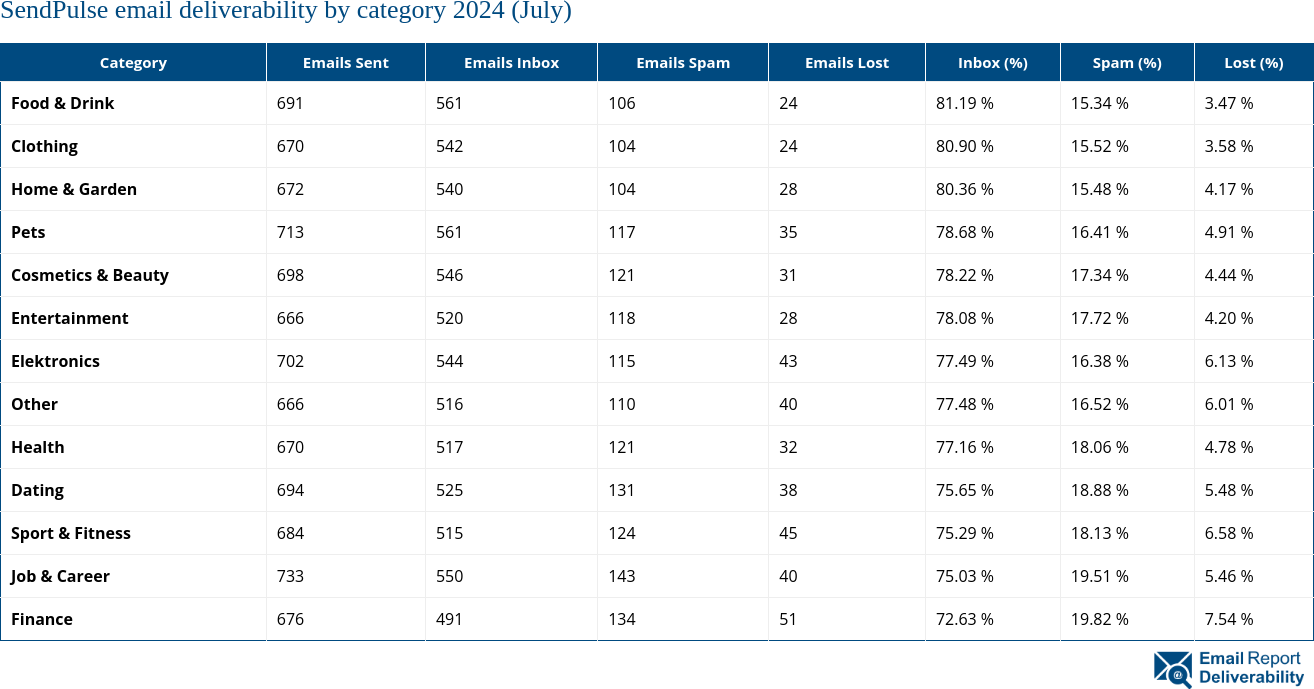
Task: Sort by the Emails Spam column header
Action: tap(683, 62)
